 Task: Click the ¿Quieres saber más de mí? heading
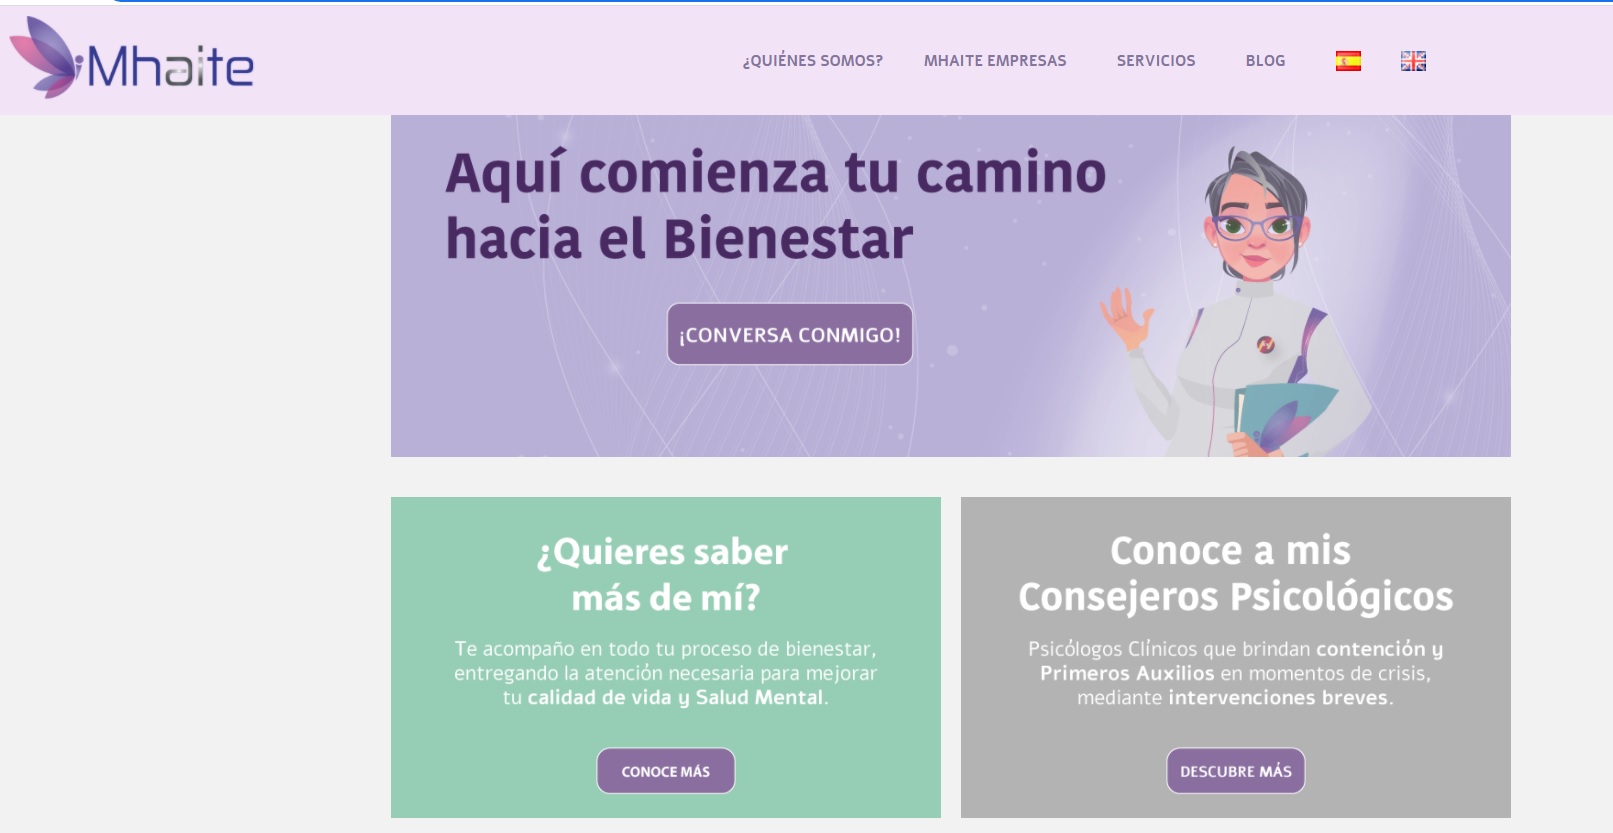pyautogui.click(x=664, y=574)
